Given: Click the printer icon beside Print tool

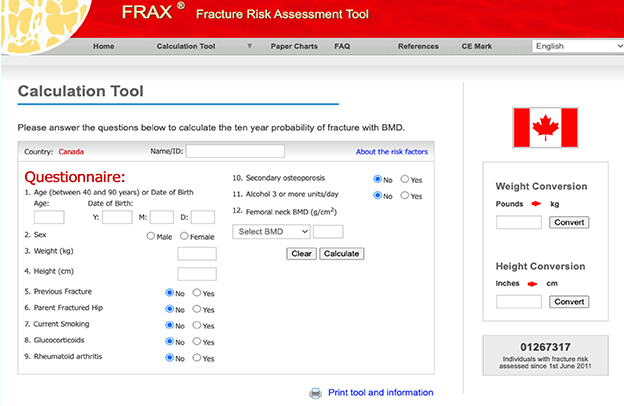Looking at the screenshot, I should click(x=315, y=393).
